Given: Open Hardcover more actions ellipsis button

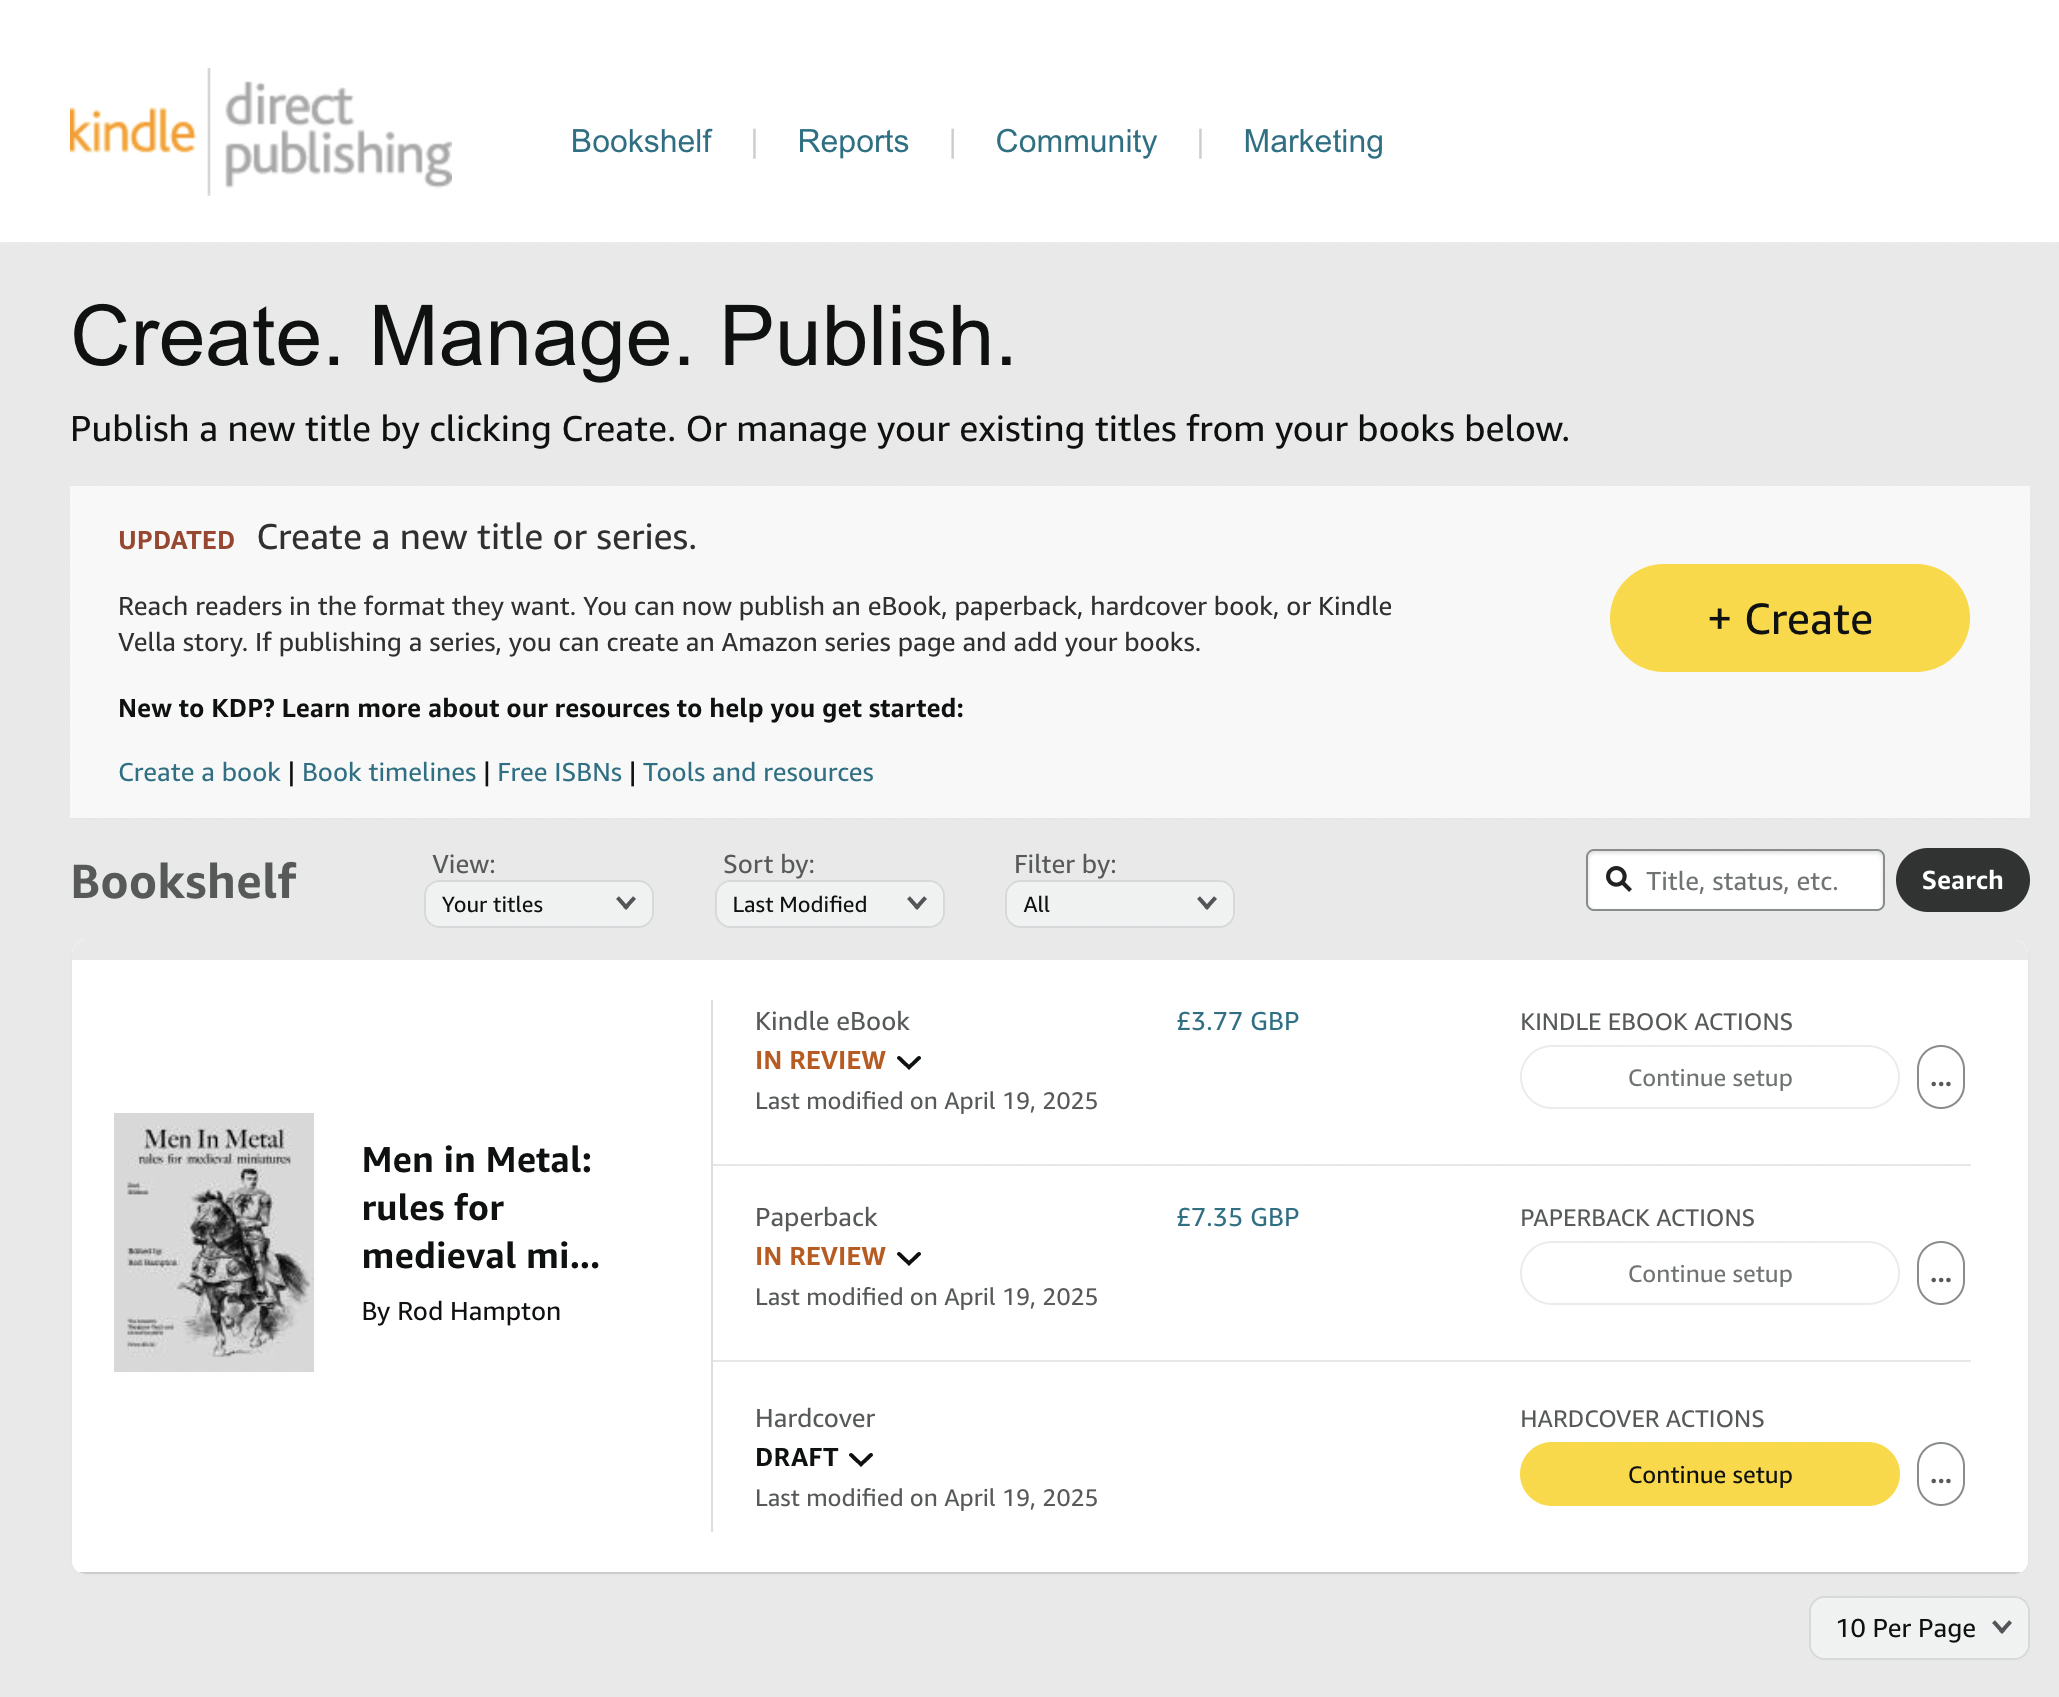Looking at the screenshot, I should click(1940, 1475).
